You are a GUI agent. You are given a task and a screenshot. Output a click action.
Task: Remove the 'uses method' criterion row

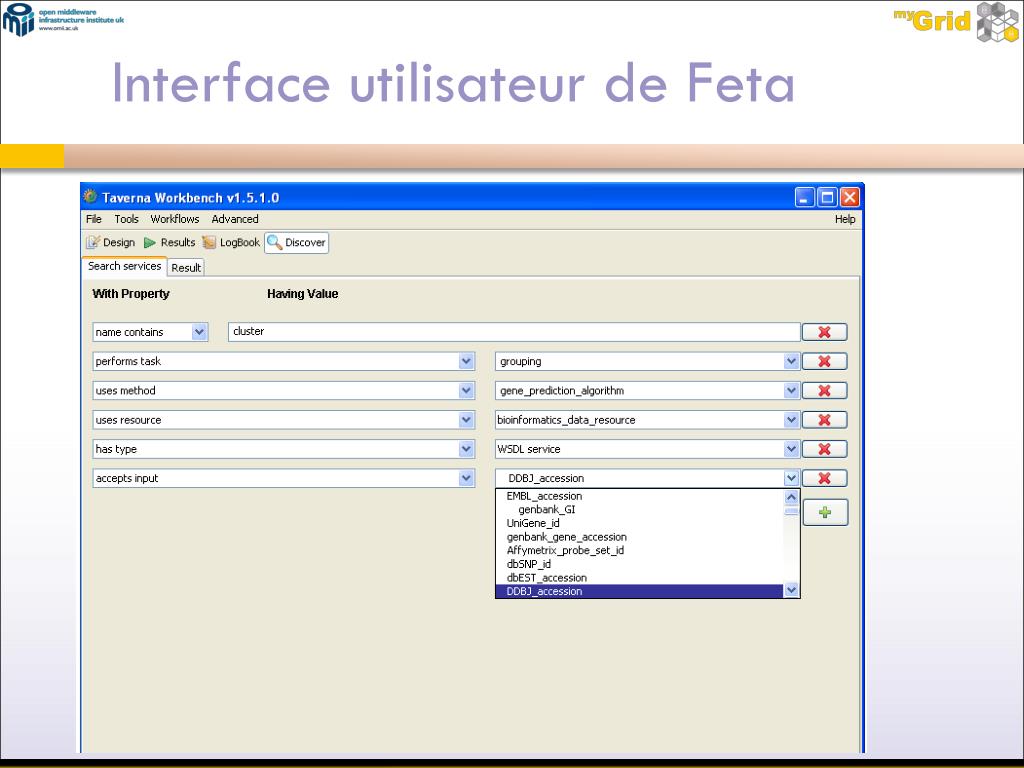pyautogui.click(x=824, y=391)
